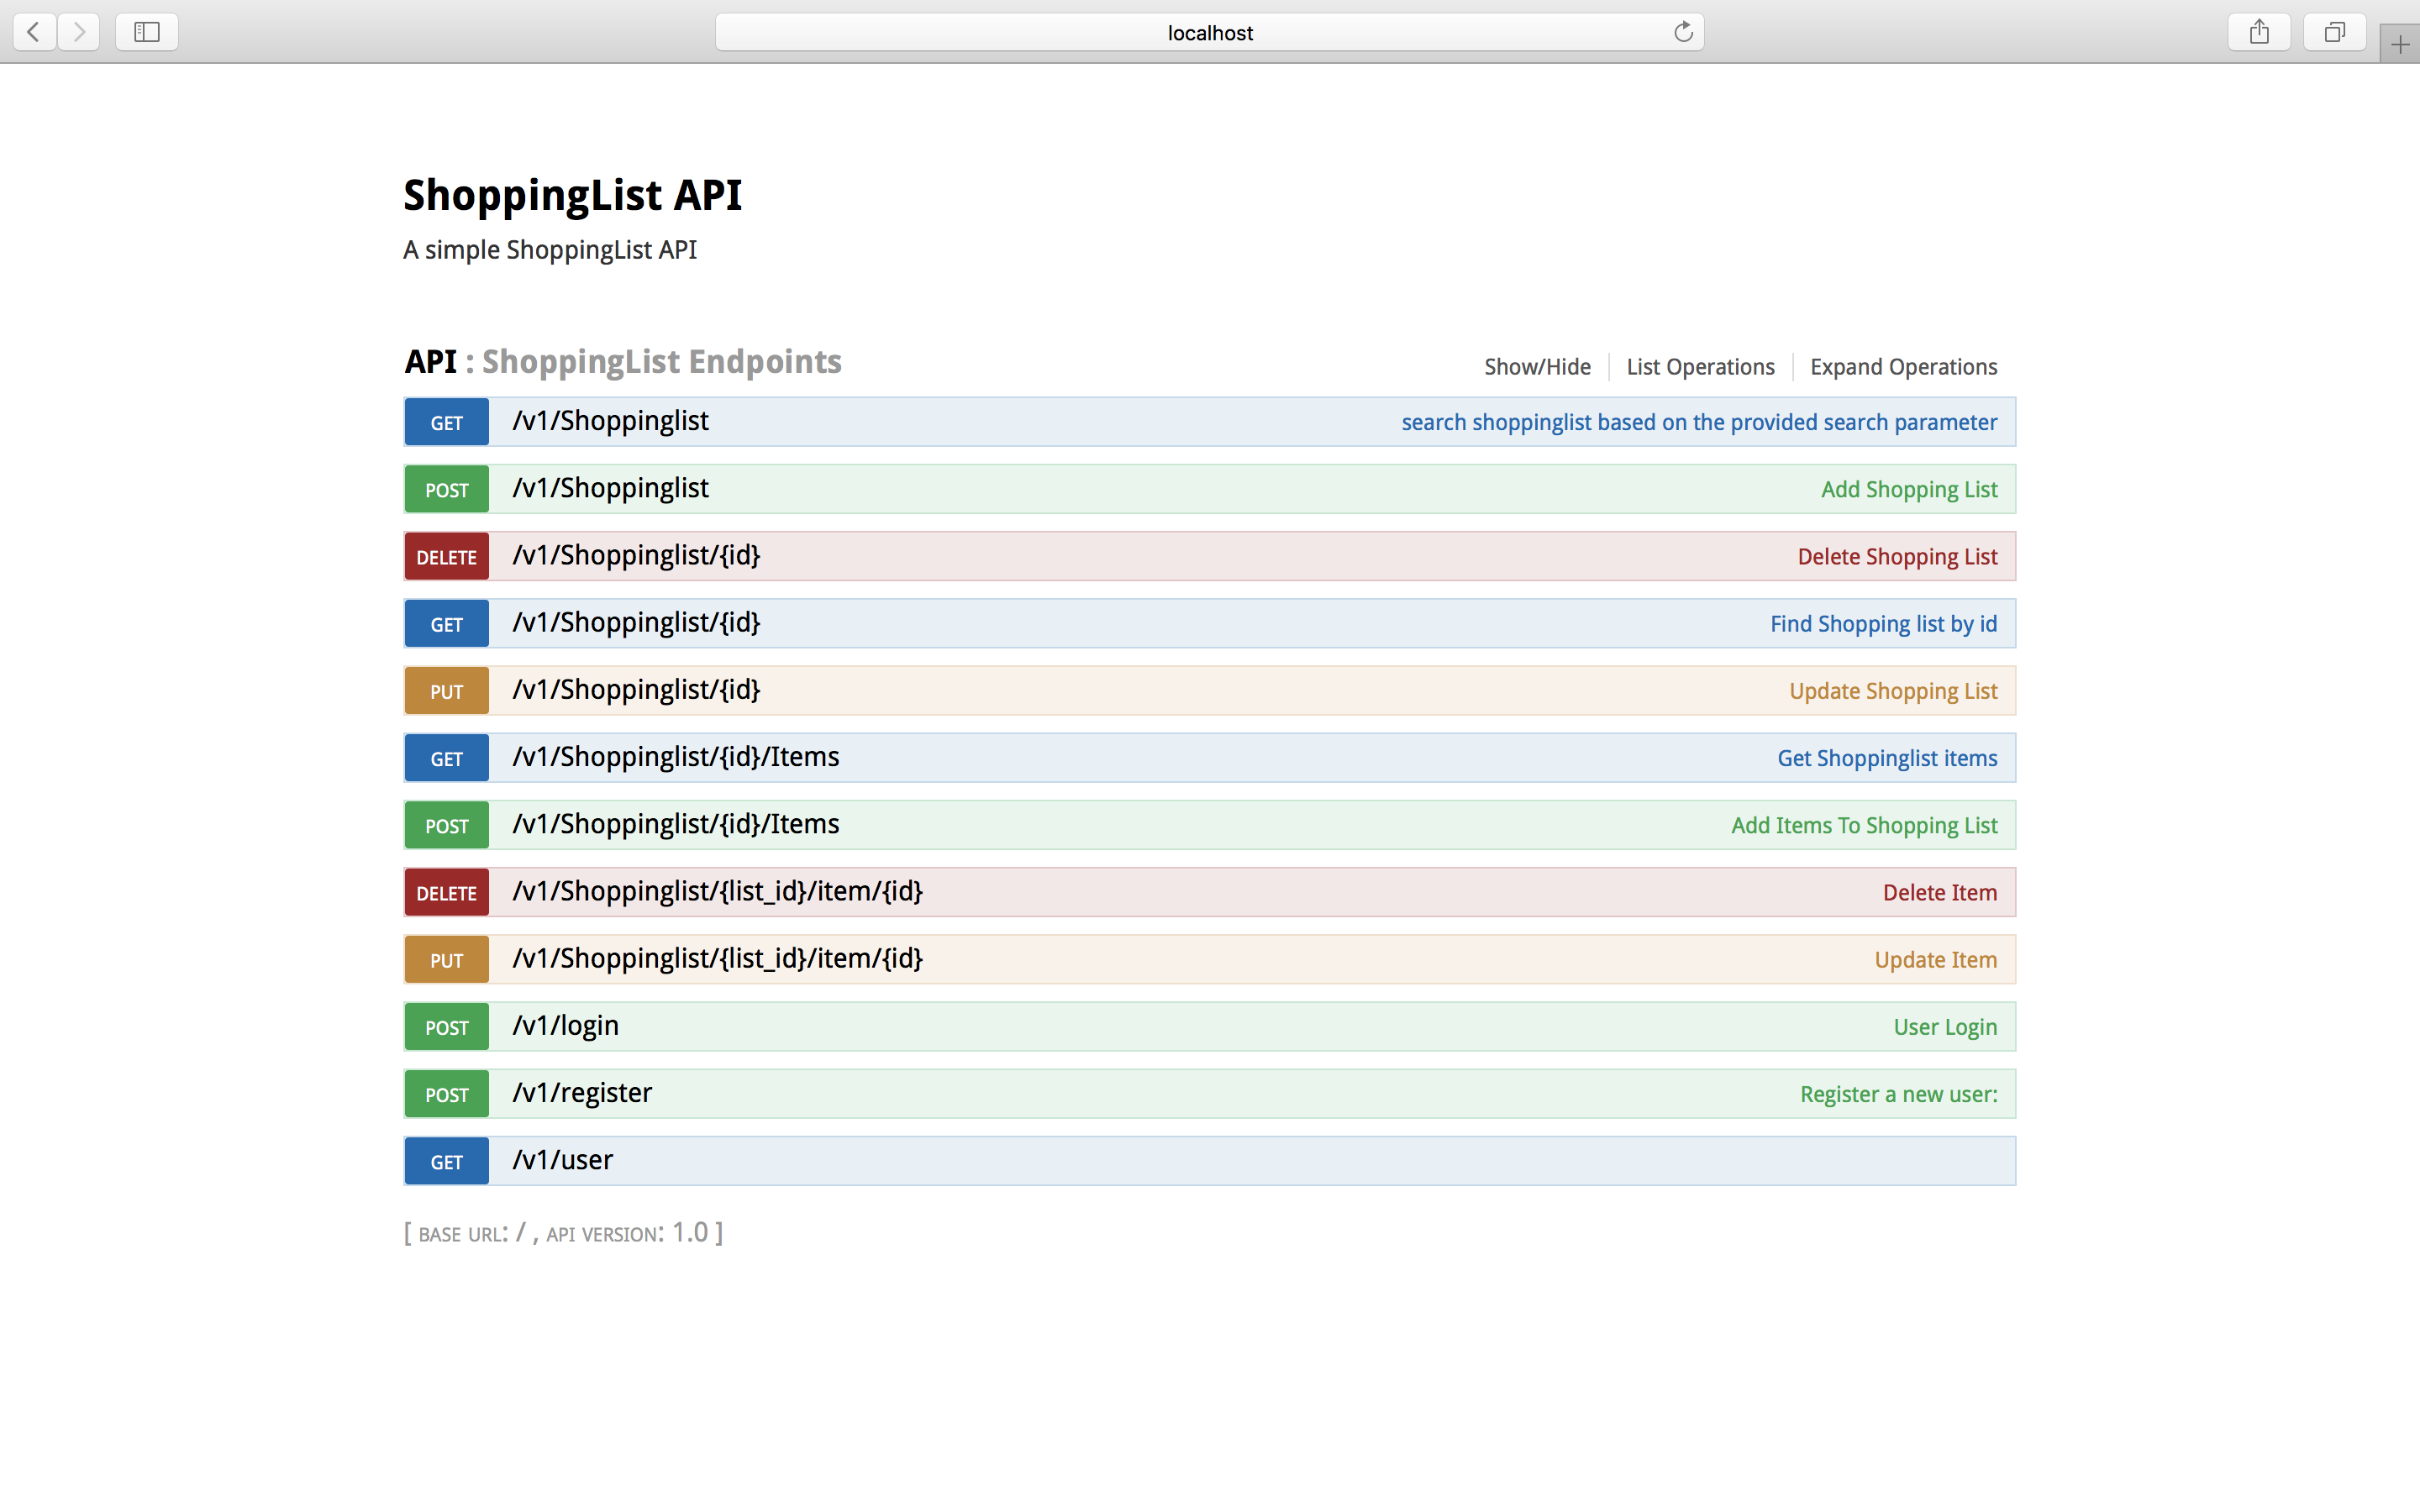Screen dimensions: 2420x1512
Task: Expand the PUT /v1/Shoppinglist/{list_id}/item/{id} path
Action: [717, 958]
